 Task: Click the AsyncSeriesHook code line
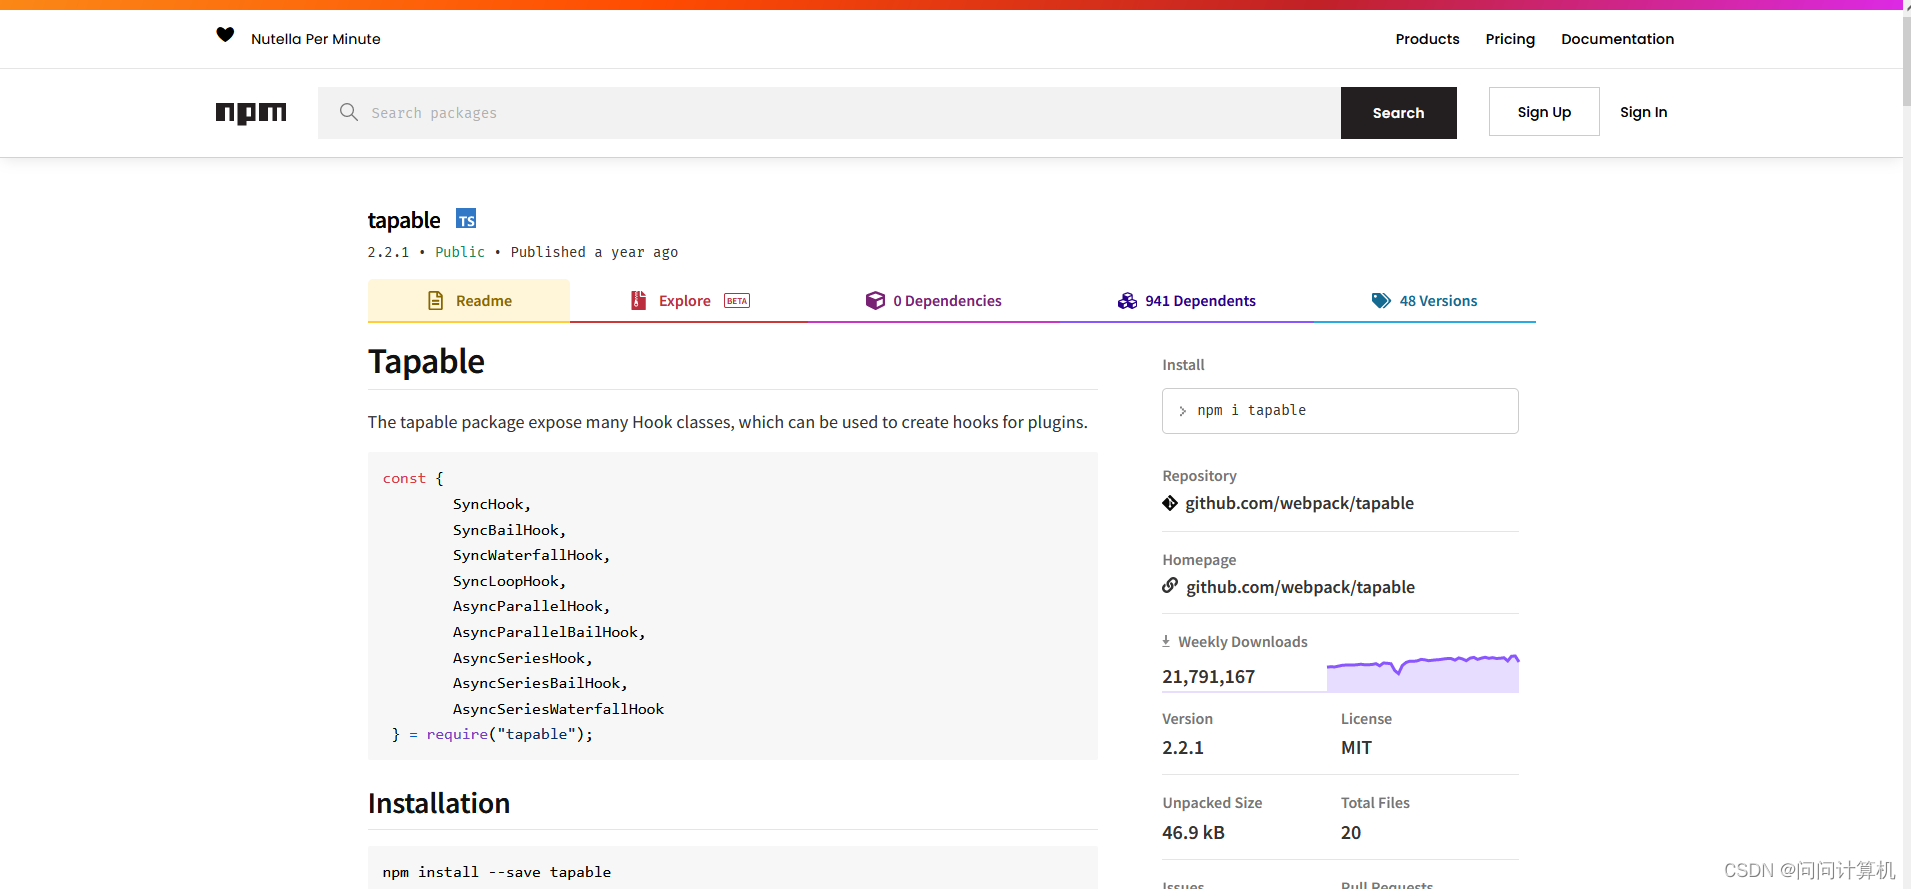click(x=522, y=658)
